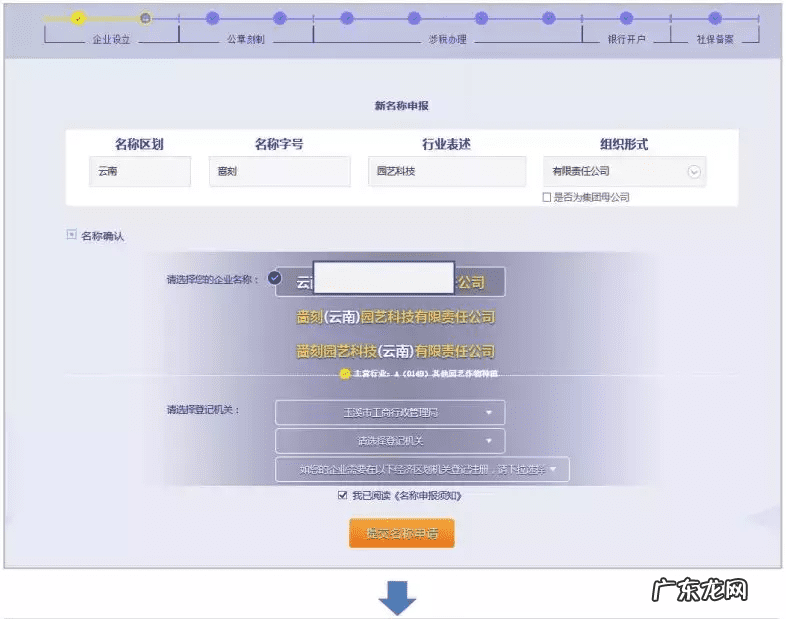The height and width of the screenshot is (619, 786).
Task: Choose name 啬刻(云南)园艺科技有限责任公司
Action: (x=396, y=317)
